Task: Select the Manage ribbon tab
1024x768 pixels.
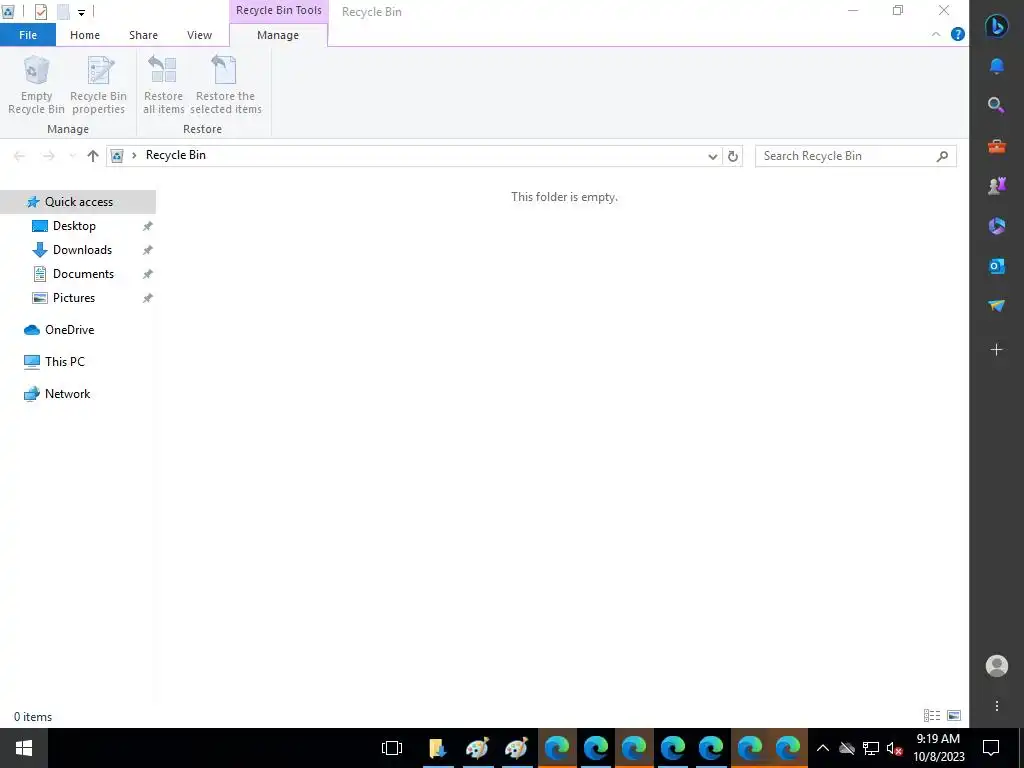Action: click(x=278, y=35)
